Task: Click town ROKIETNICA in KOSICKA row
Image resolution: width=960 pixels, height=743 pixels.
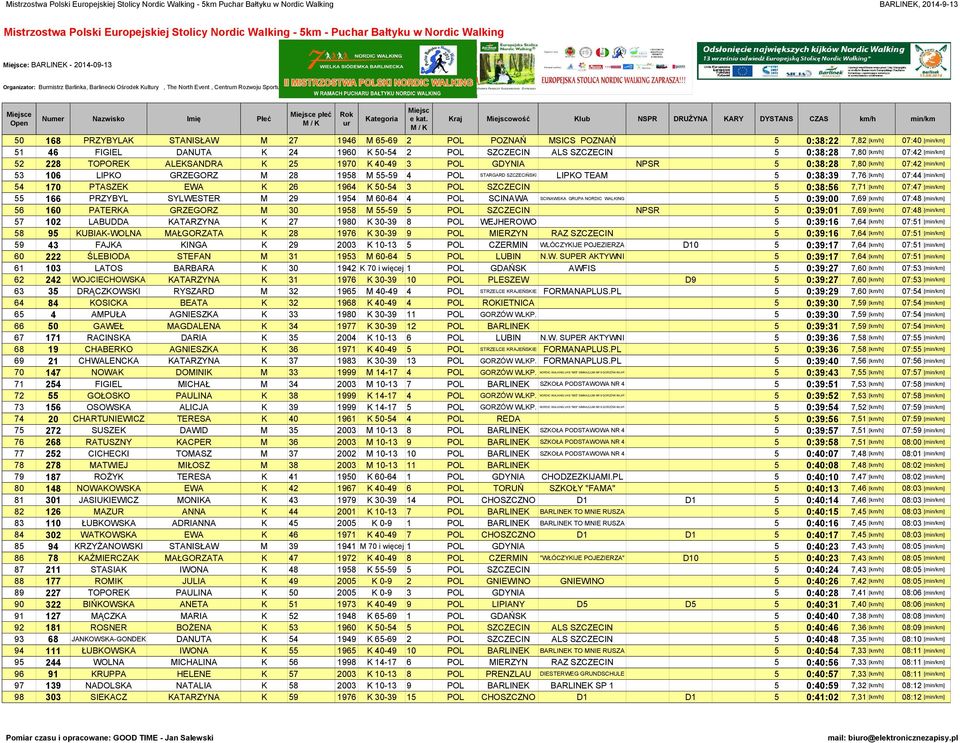Action: pyautogui.click(x=508, y=304)
